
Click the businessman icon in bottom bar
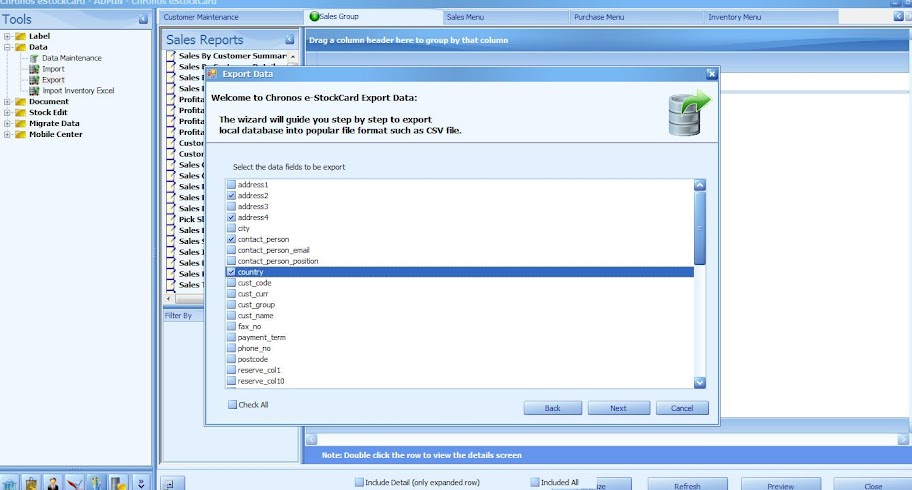click(x=53, y=484)
